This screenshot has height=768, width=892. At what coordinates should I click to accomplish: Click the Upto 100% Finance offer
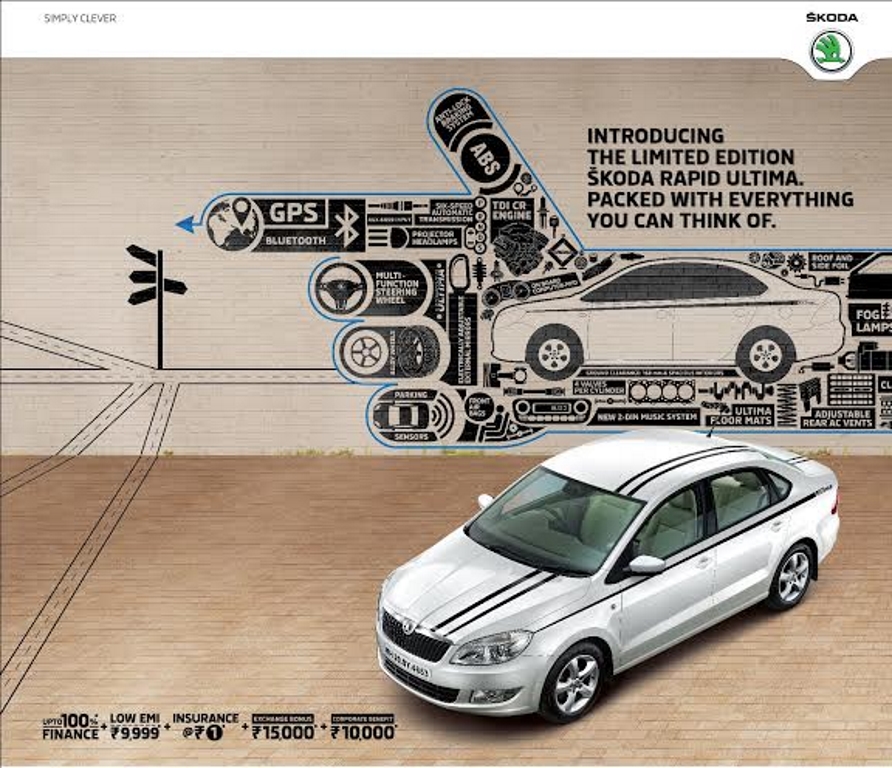(71, 726)
